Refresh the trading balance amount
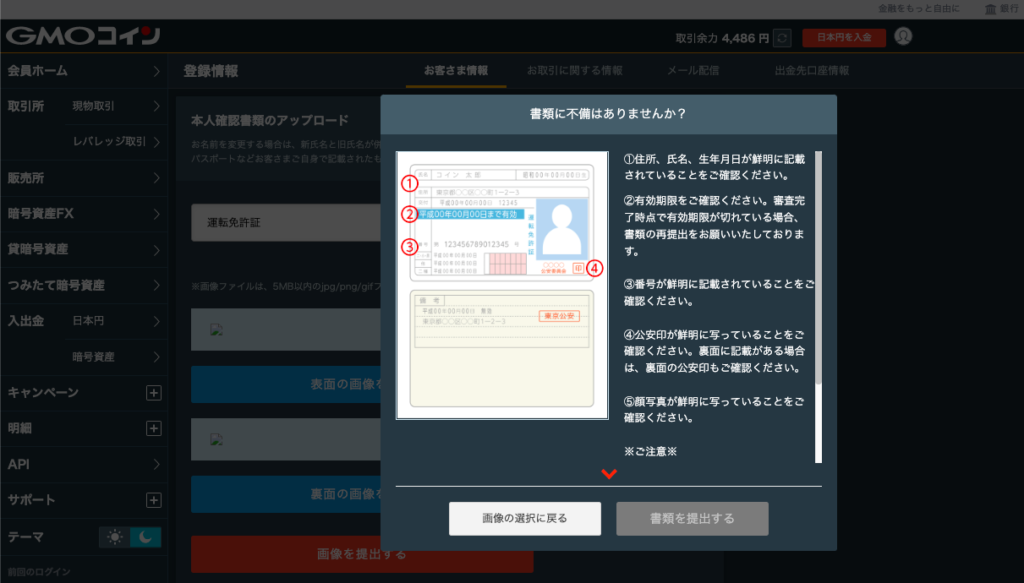1024x583 pixels. (782, 38)
